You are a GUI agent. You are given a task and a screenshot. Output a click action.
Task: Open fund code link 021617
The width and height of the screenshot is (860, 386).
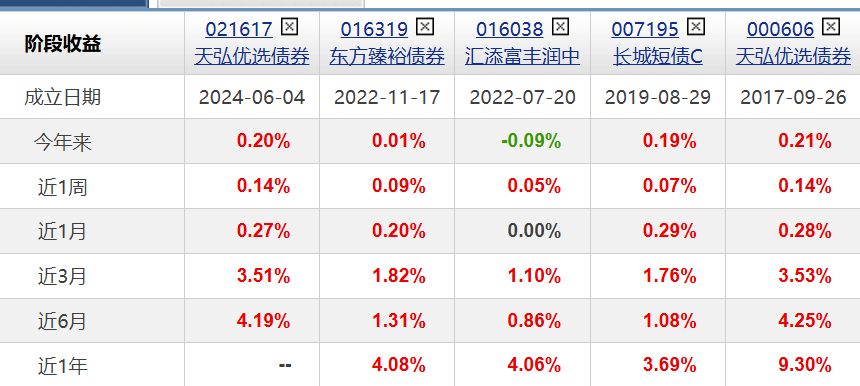[239, 29]
